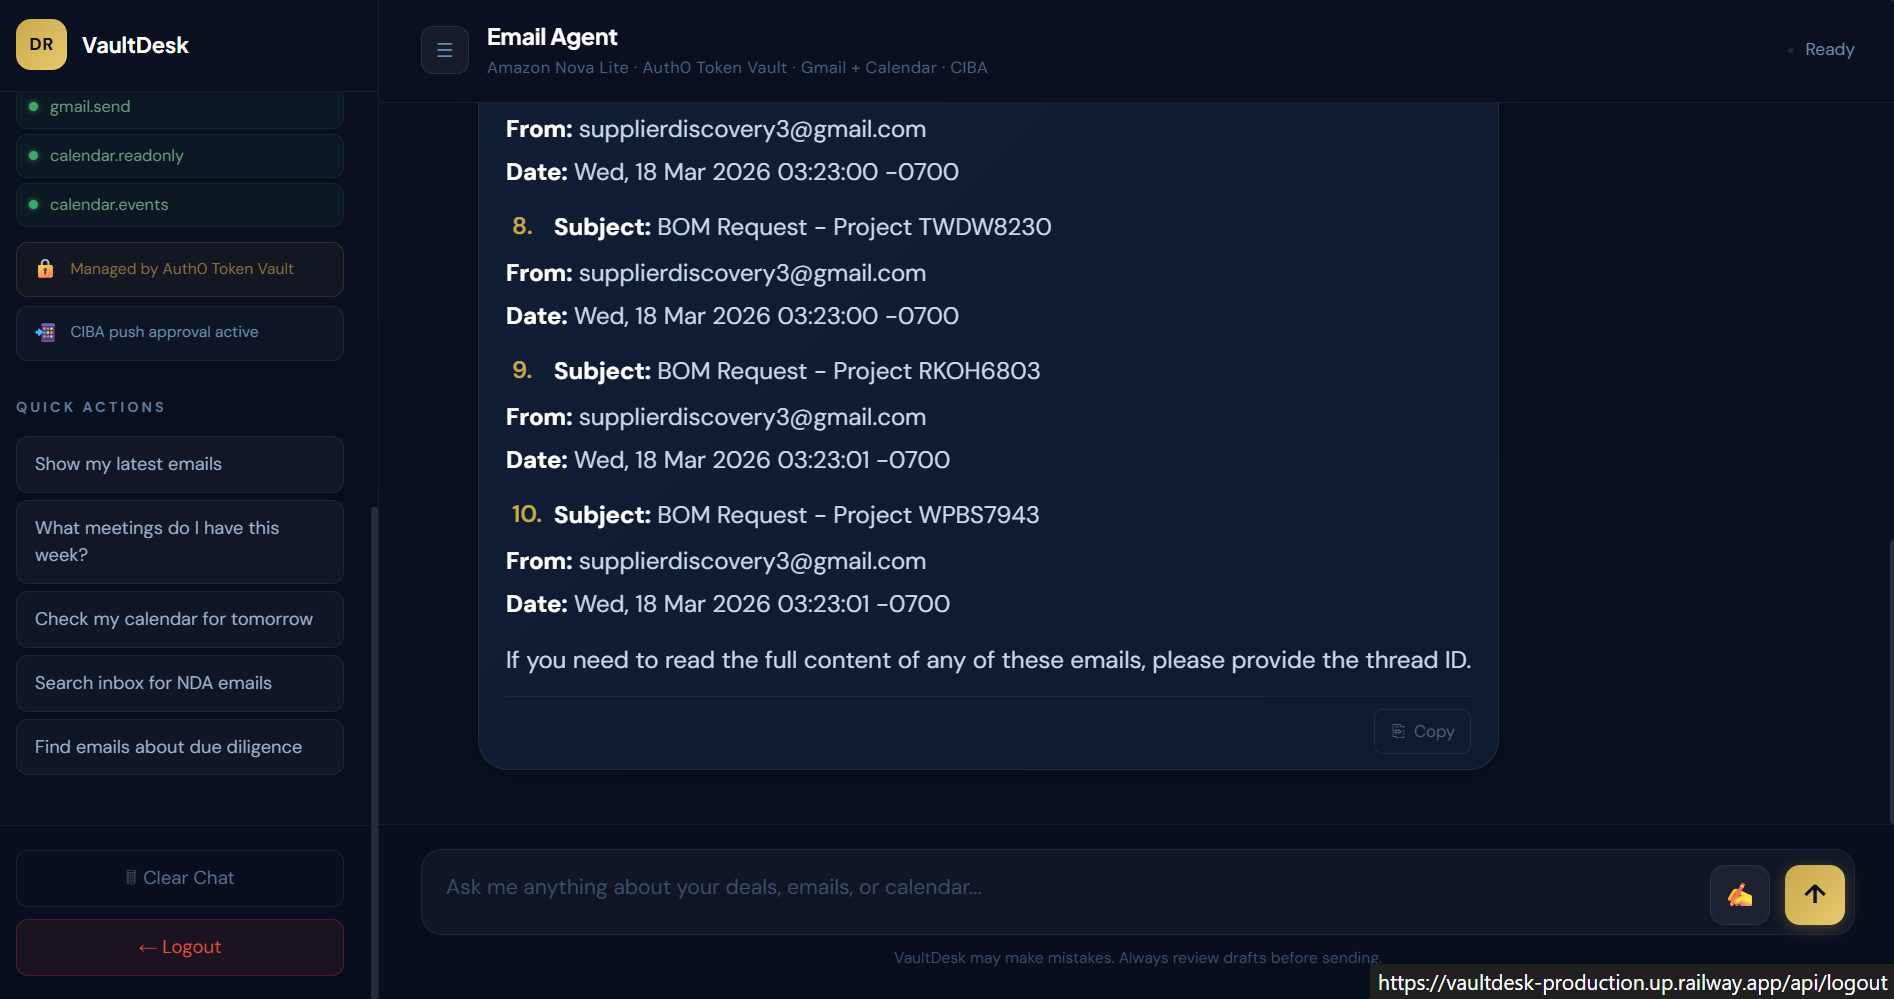Click the yellow send arrow button
This screenshot has width=1894, height=999.
(1815, 895)
